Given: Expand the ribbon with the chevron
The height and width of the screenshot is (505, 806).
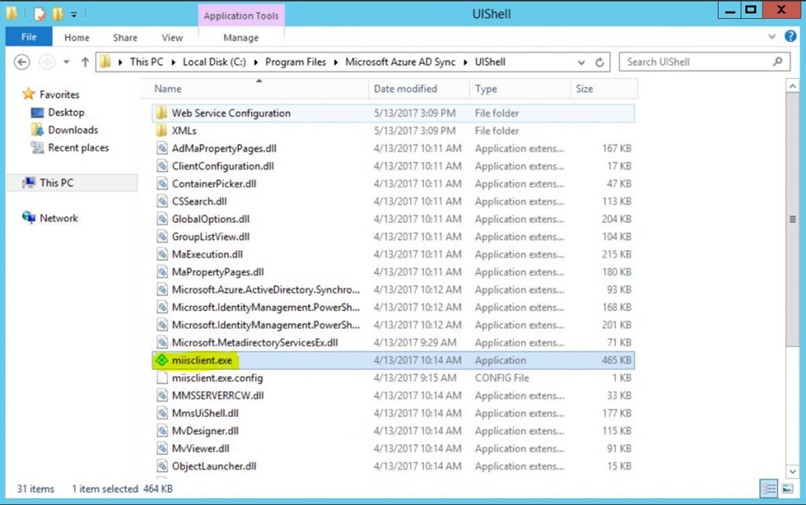Looking at the screenshot, I should (x=772, y=37).
